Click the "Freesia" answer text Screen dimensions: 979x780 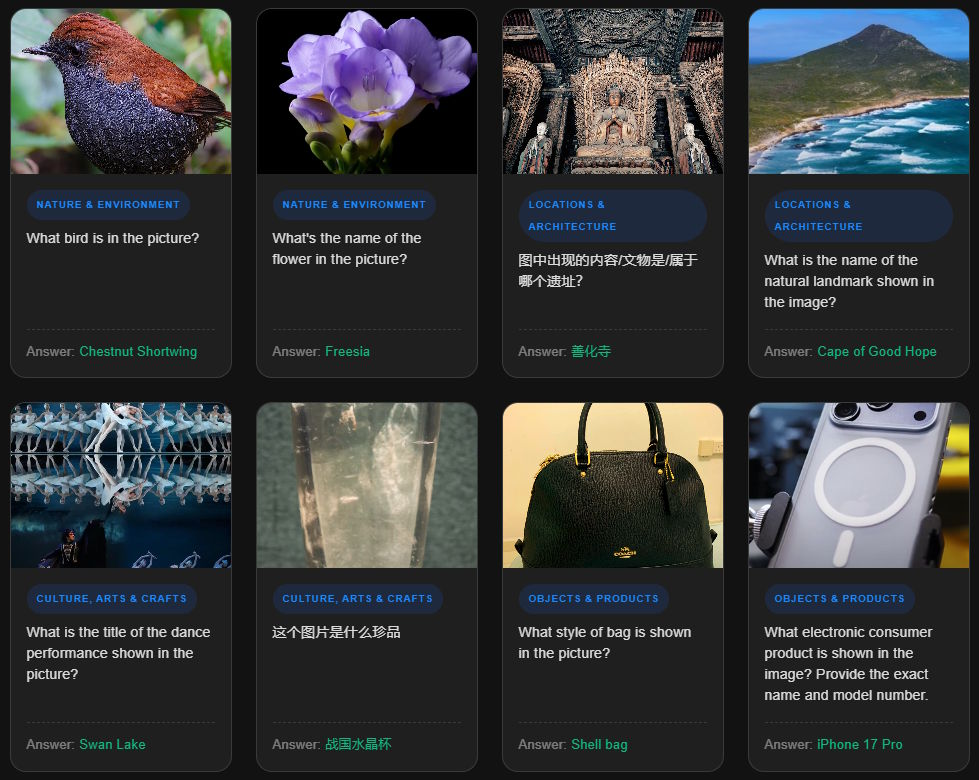coord(347,352)
